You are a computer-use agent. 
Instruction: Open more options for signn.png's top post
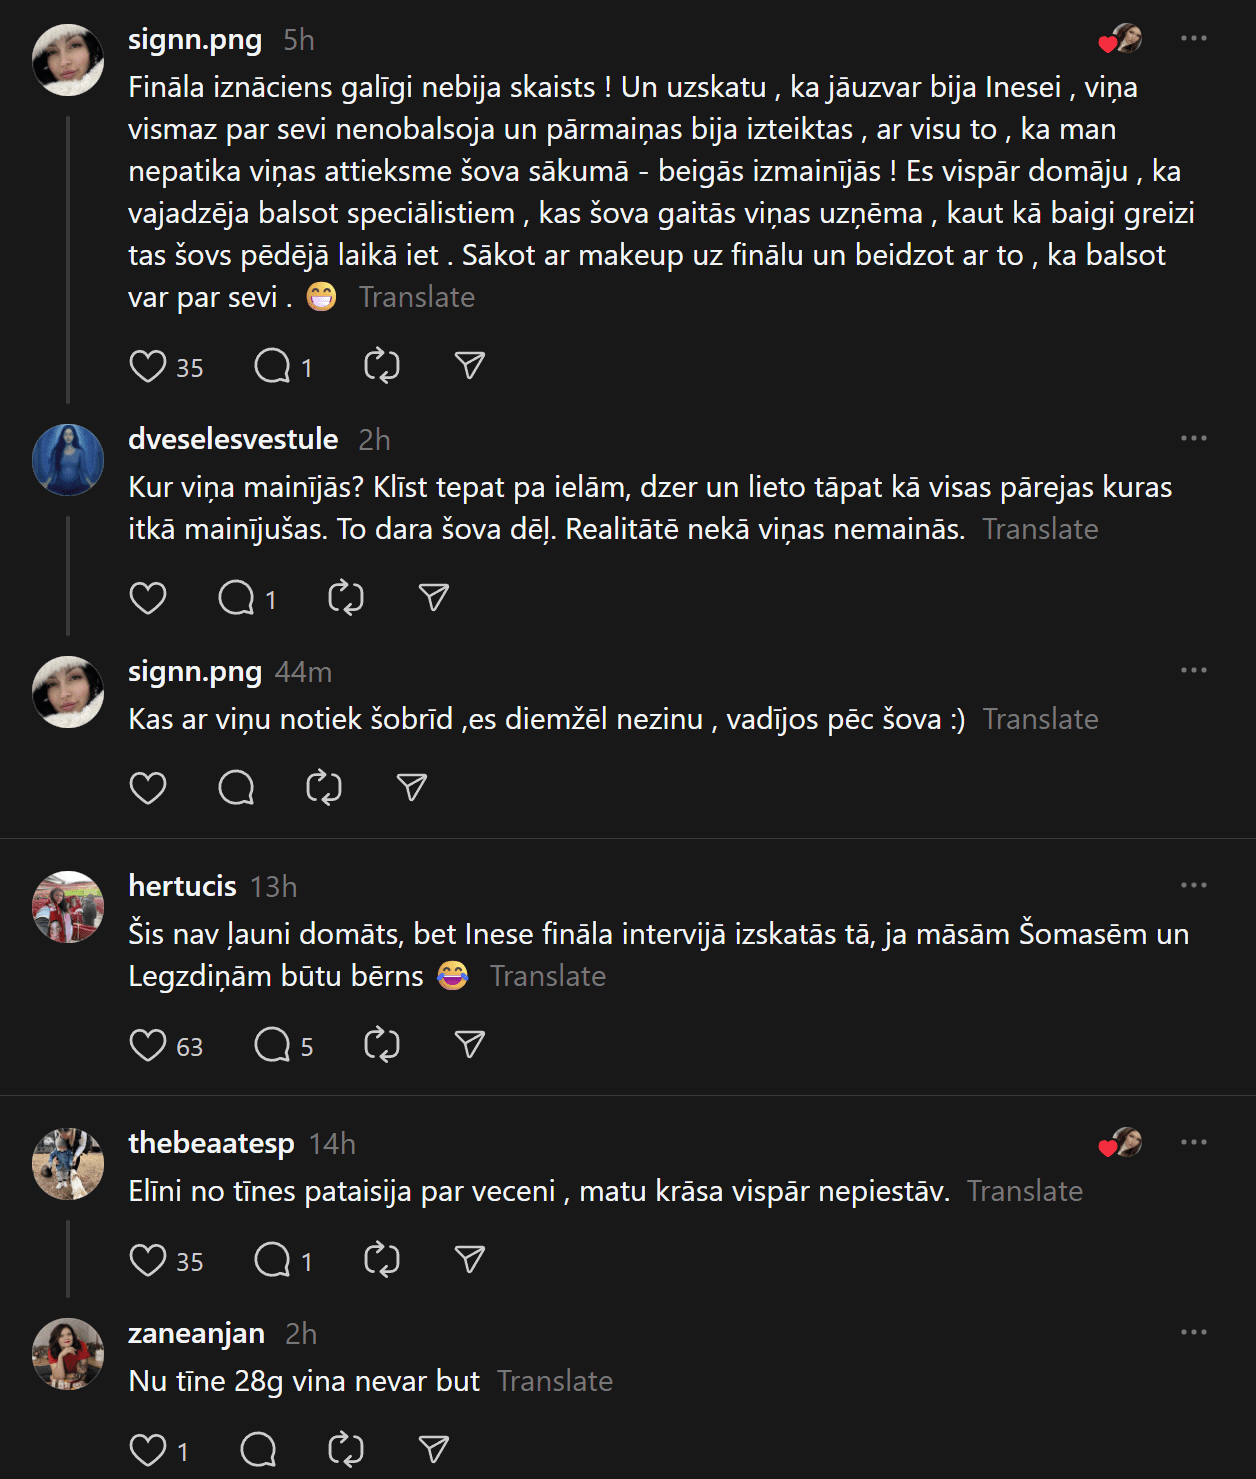[1193, 39]
